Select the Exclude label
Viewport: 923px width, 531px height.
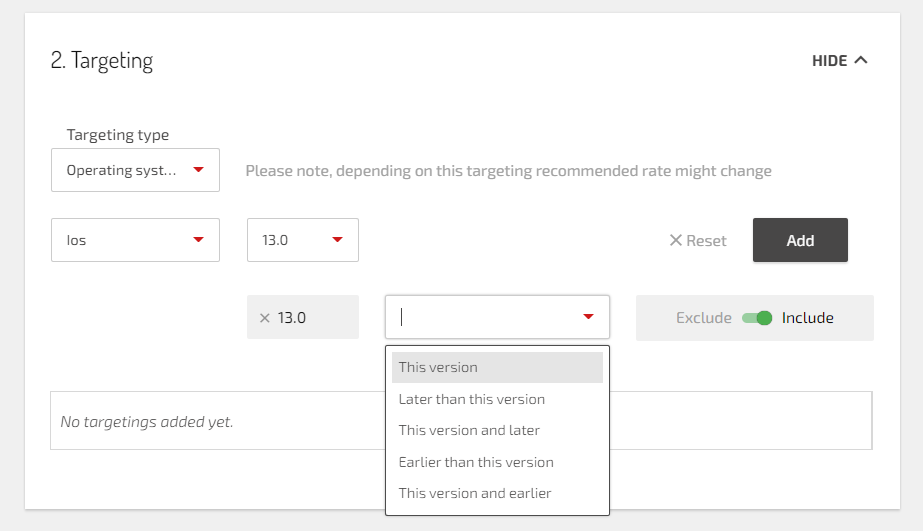pos(703,318)
